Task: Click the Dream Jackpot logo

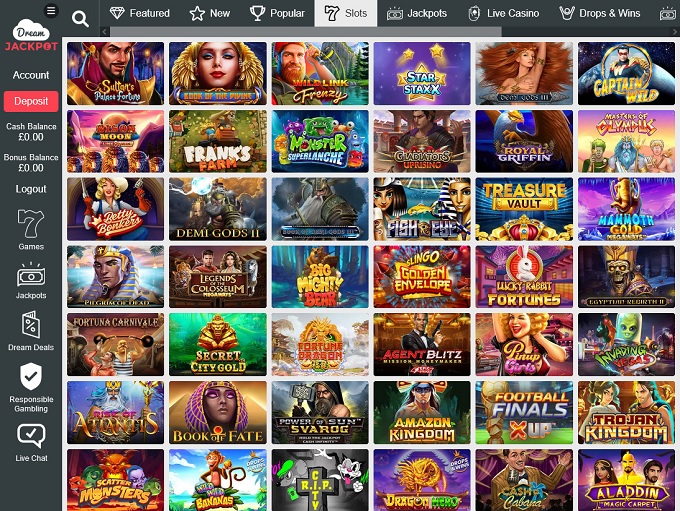Action: (31, 35)
